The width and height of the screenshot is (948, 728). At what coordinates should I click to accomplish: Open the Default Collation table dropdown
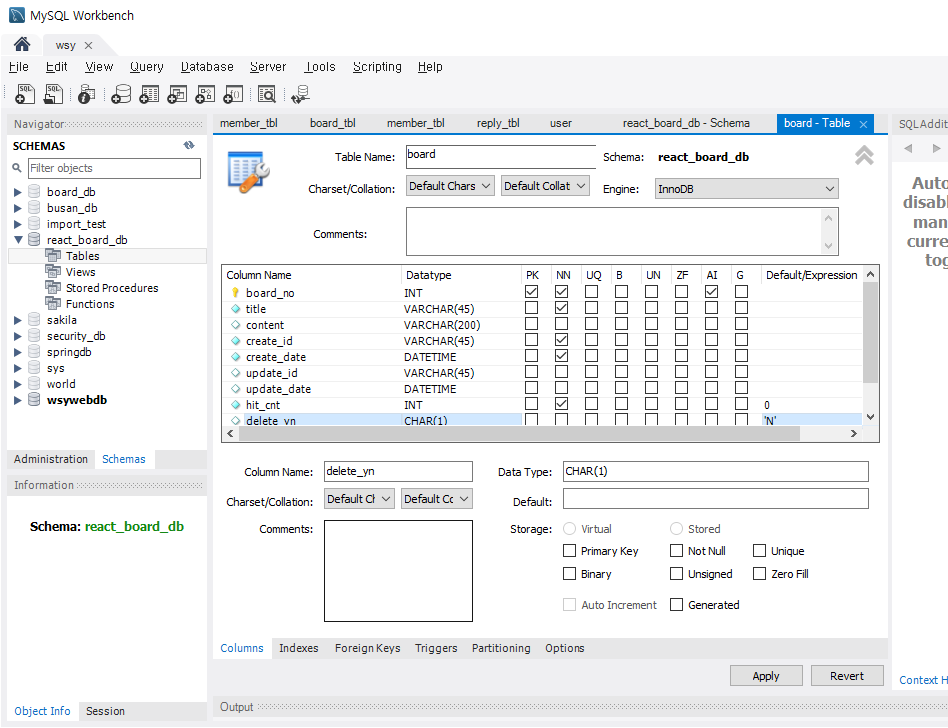(x=545, y=186)
